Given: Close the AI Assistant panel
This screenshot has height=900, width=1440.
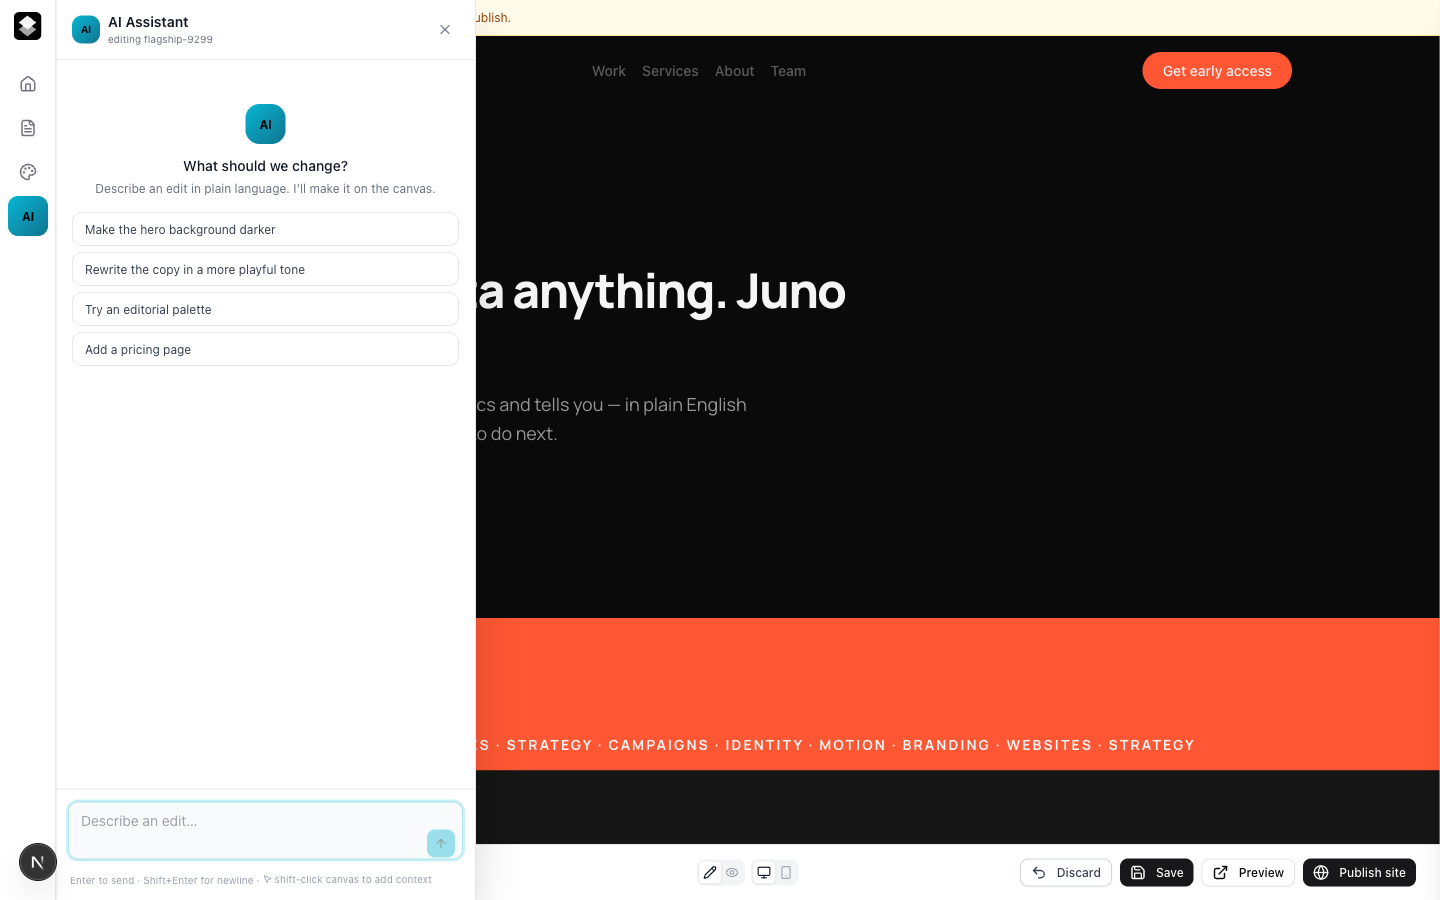Looking at the screenshot, I should [445, 30].
